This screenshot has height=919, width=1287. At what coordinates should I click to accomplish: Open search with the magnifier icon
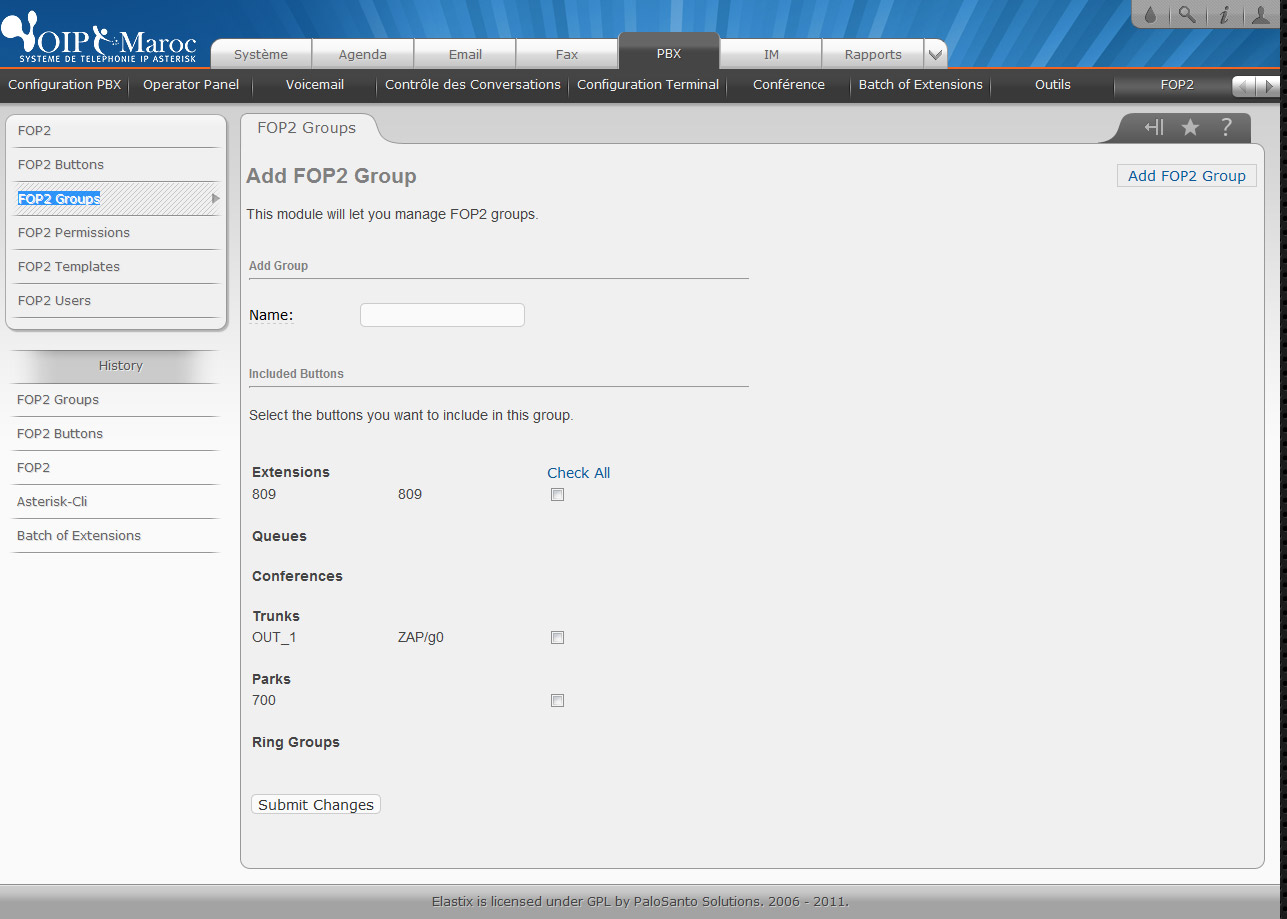pyautogui.click(x=1186, y=15)
